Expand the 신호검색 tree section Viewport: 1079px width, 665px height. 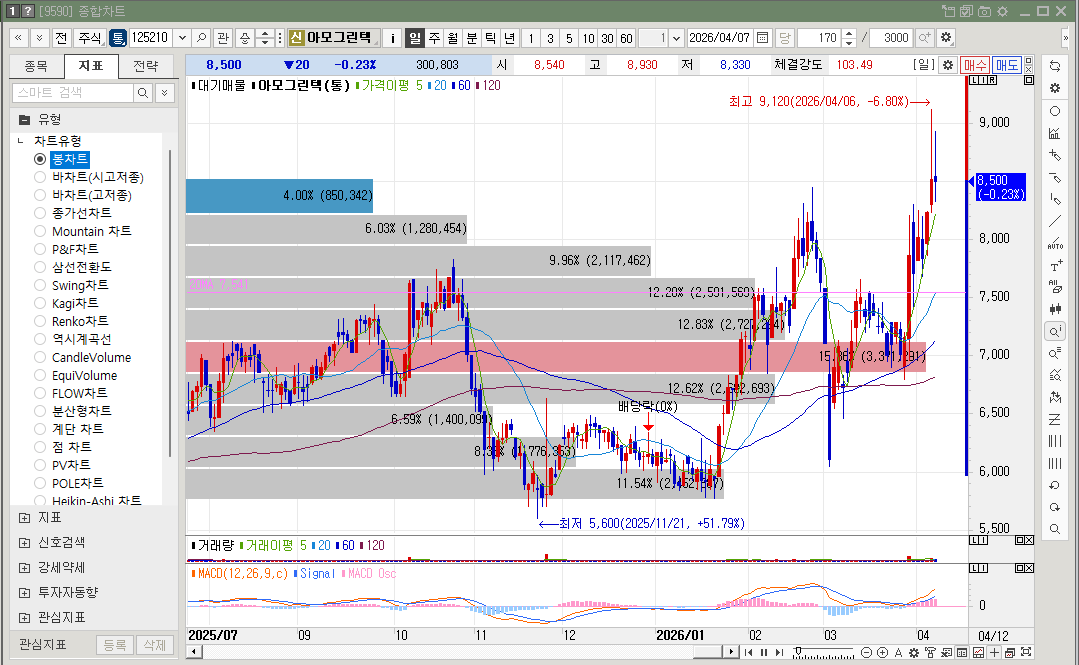pos(25,542)
